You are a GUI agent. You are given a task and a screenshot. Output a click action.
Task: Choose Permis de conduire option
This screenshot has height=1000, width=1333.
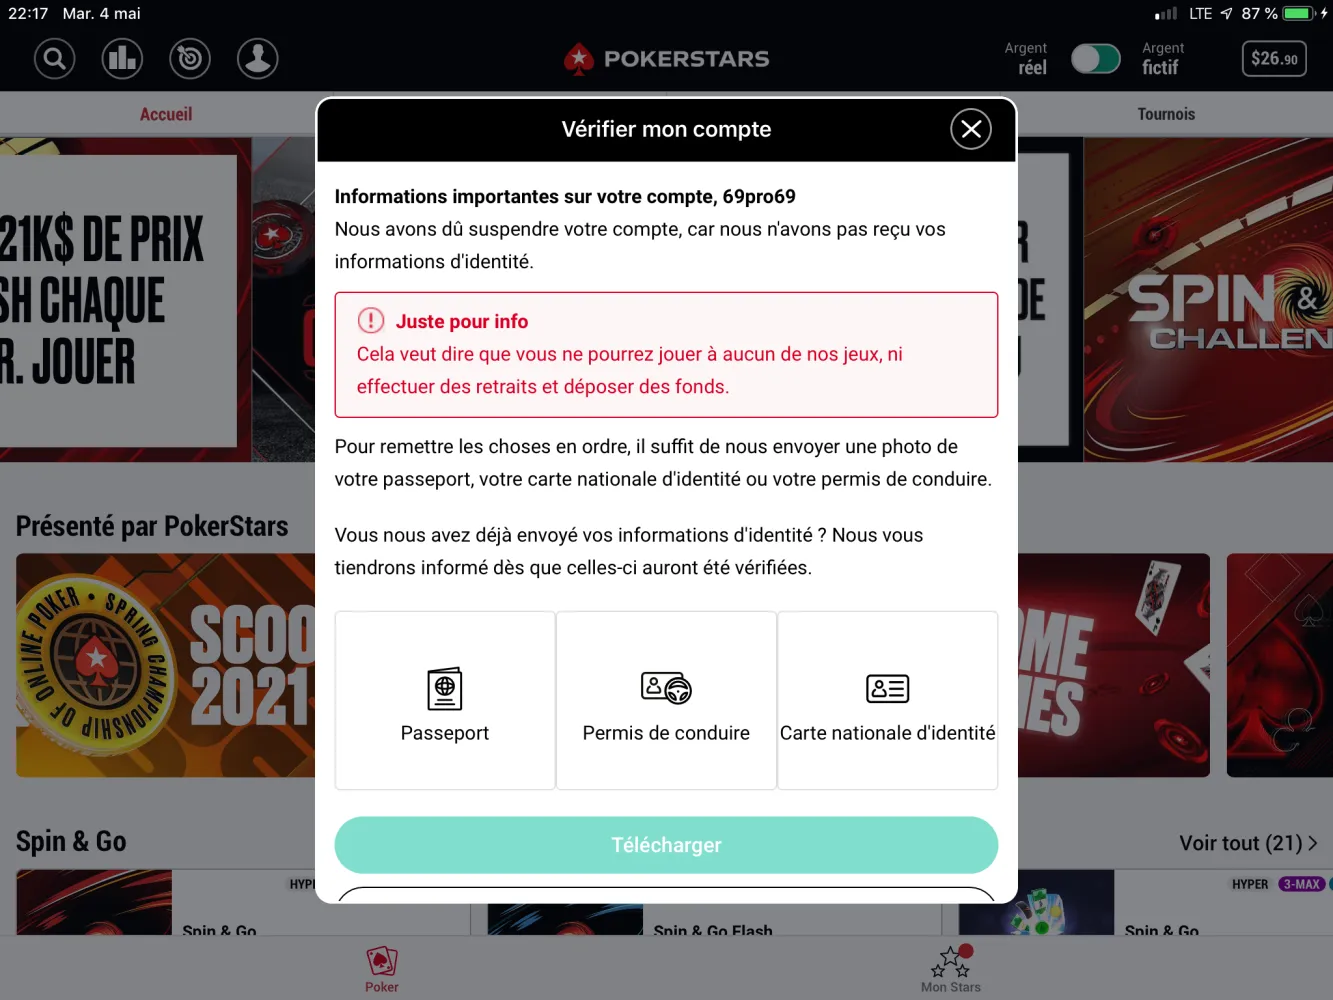[666, 701]
